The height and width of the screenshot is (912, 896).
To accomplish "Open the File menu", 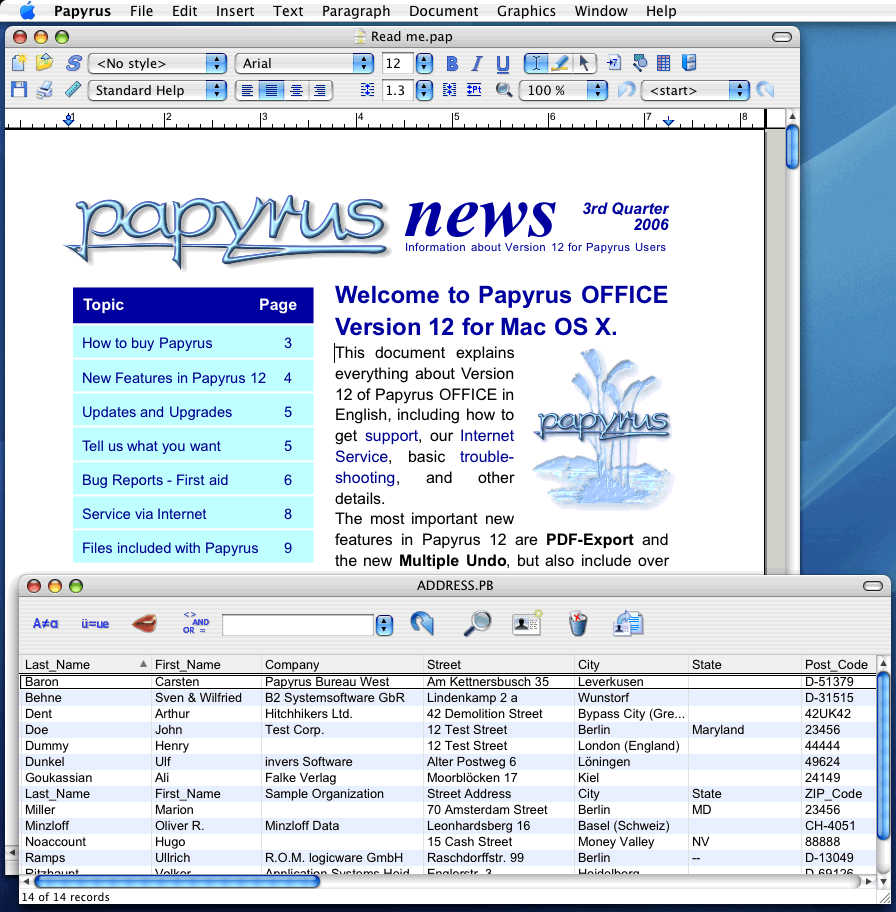I will pos(141,11).
